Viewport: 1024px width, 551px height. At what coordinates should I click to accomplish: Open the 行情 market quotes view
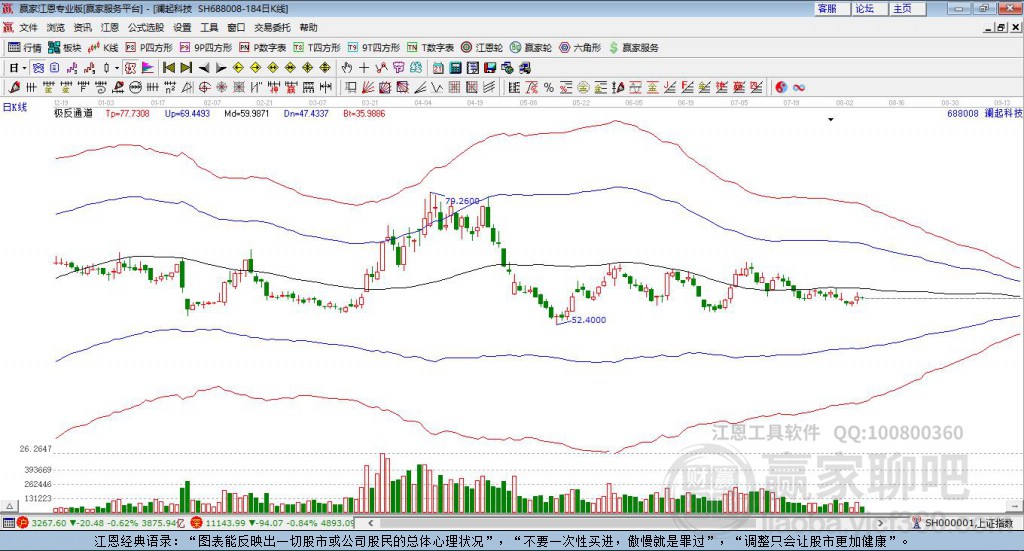(x=24, y=48)
